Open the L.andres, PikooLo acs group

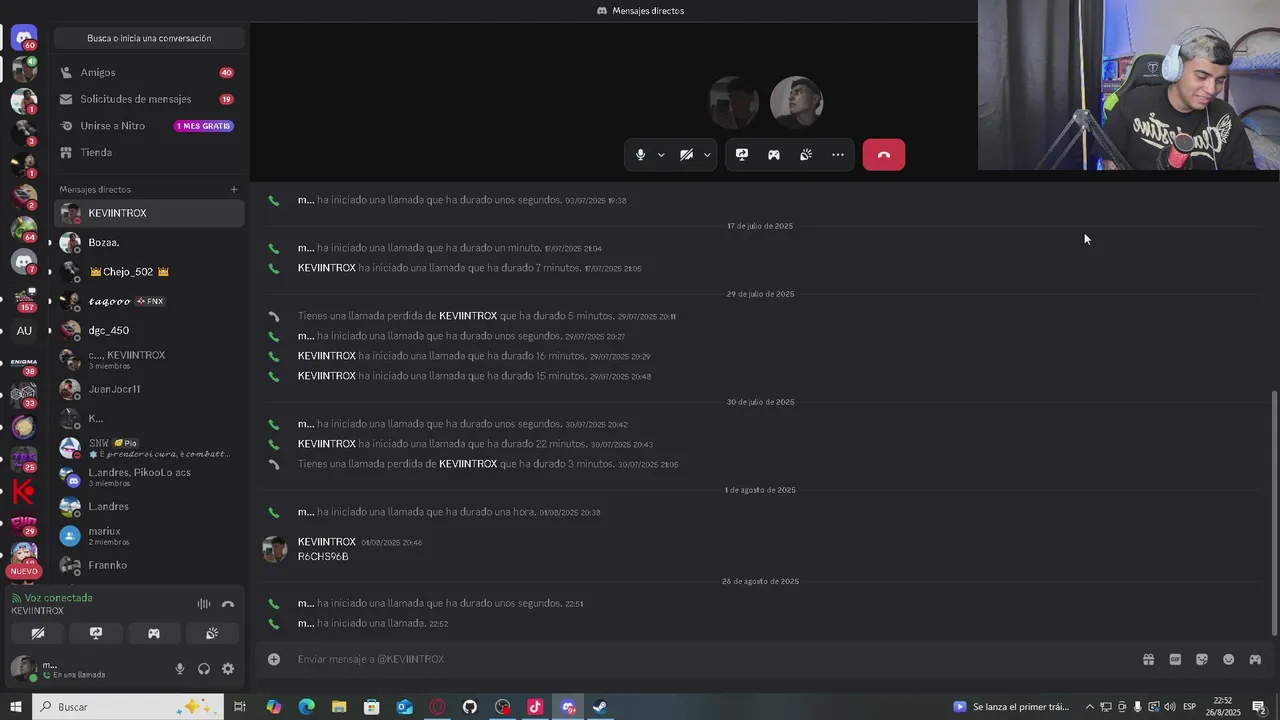pos(149,477)
